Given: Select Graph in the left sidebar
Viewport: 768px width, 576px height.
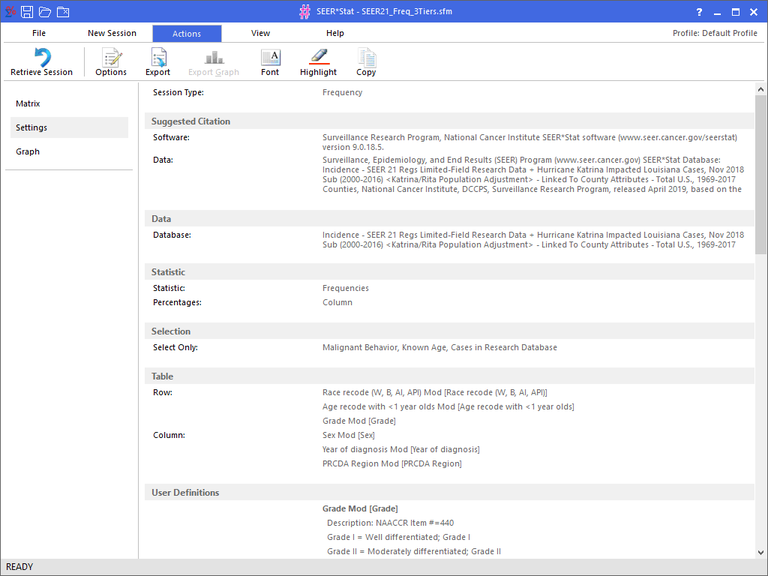Looking at the screenshot, I should (x=28, y=152).
